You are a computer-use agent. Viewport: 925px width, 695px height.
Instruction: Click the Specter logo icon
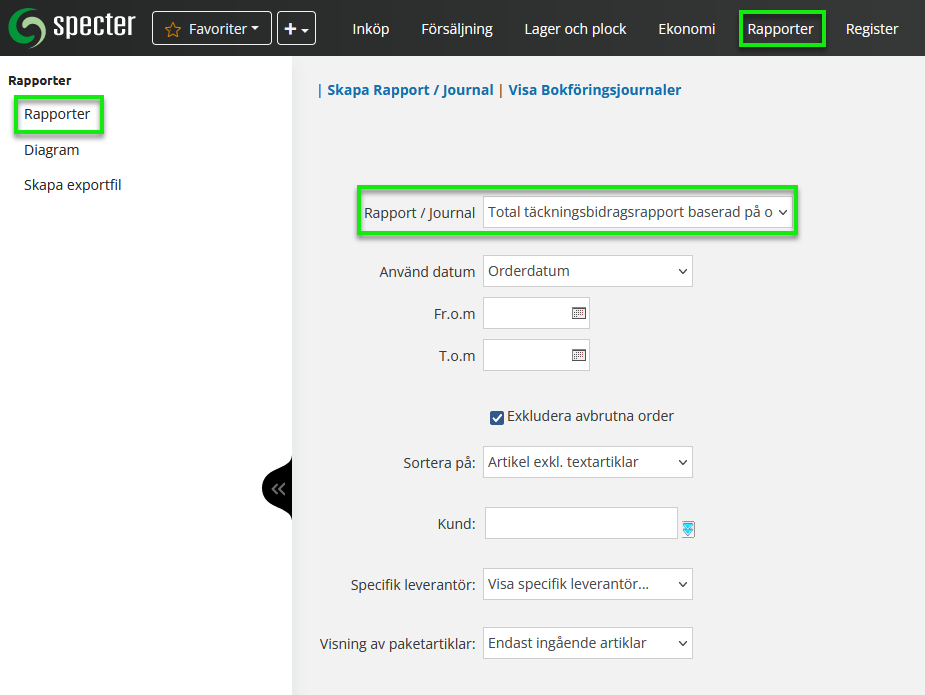pyautogui.click(x=27, y=28)
